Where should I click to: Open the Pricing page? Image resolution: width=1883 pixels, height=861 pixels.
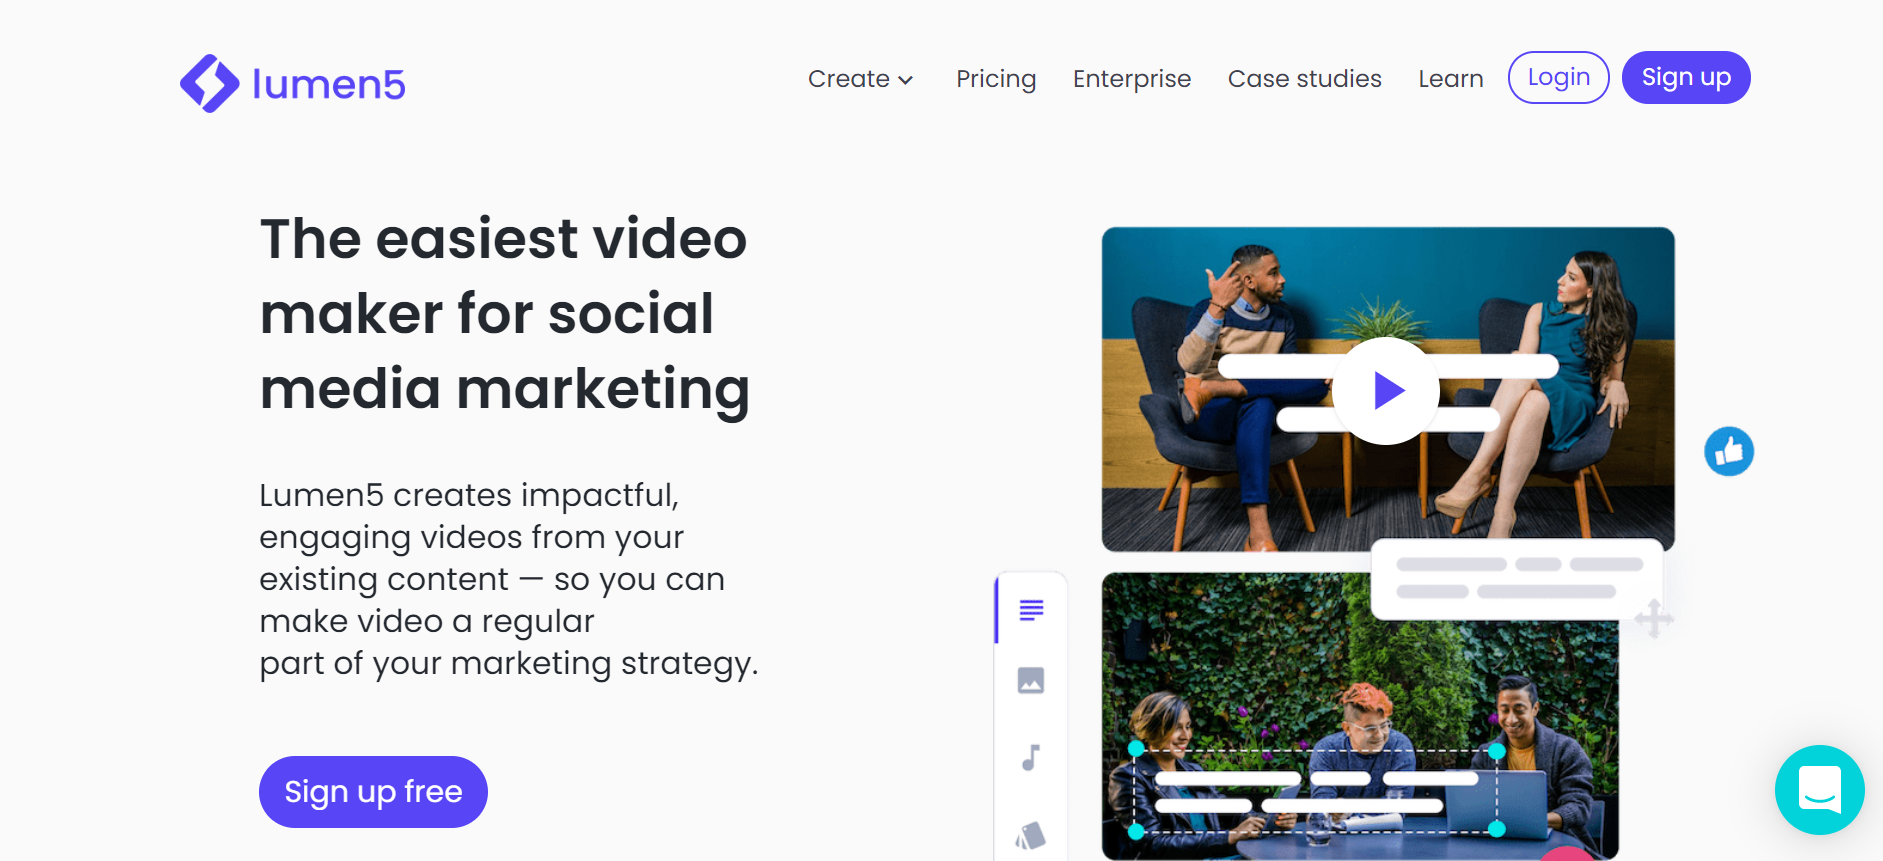pyautogui.click(x=996, y=79)
